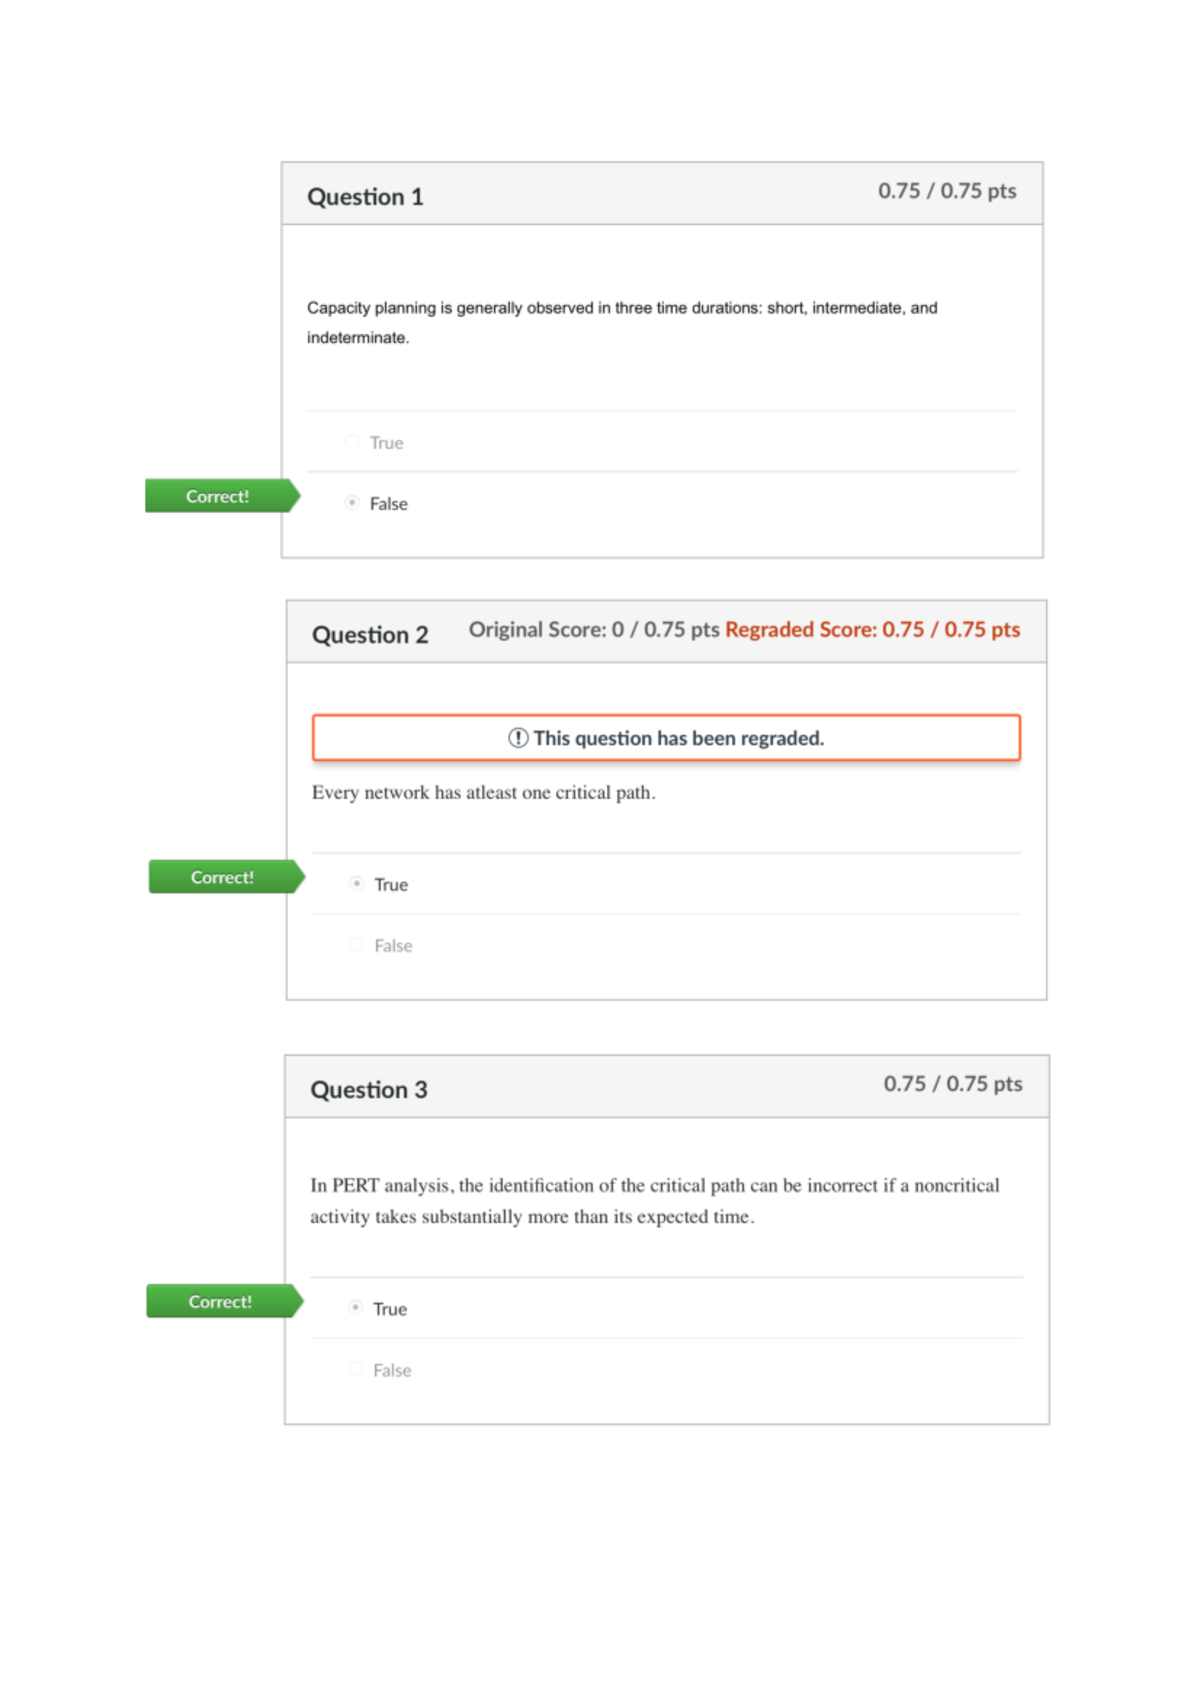
Task: Select True for Question 1
Action: pos(352,441)
